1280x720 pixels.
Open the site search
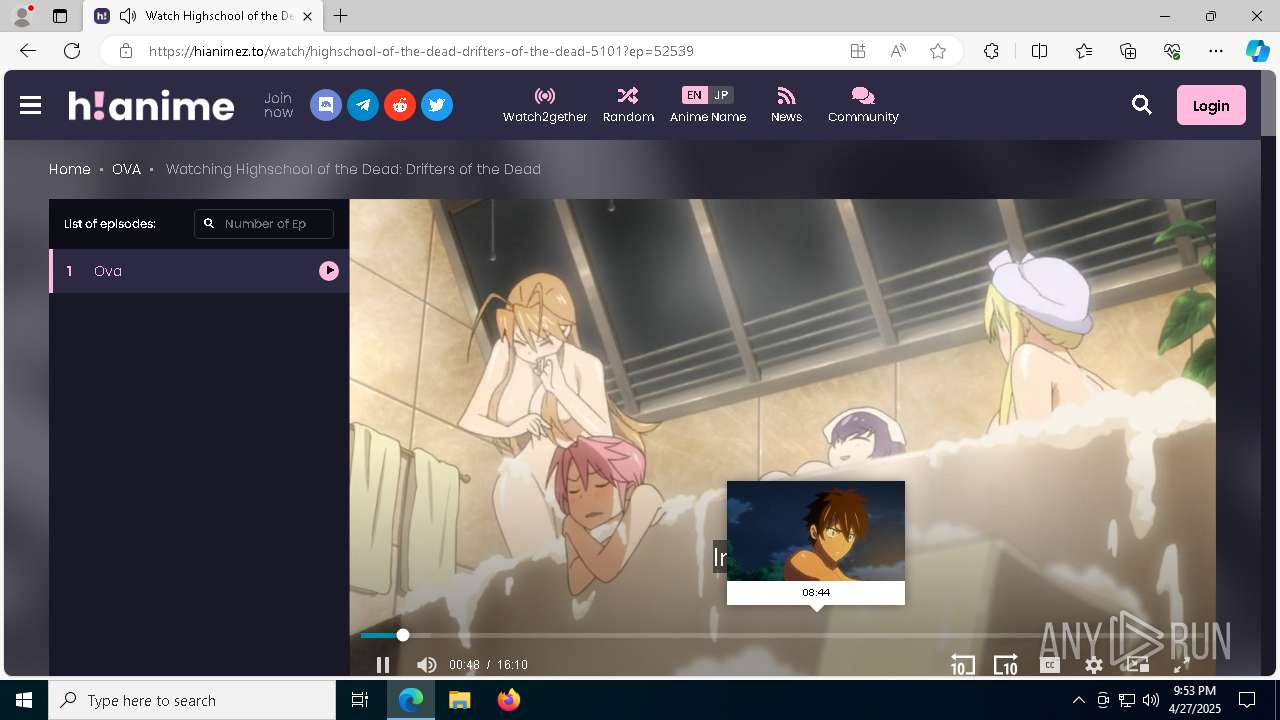(1142, 105)
